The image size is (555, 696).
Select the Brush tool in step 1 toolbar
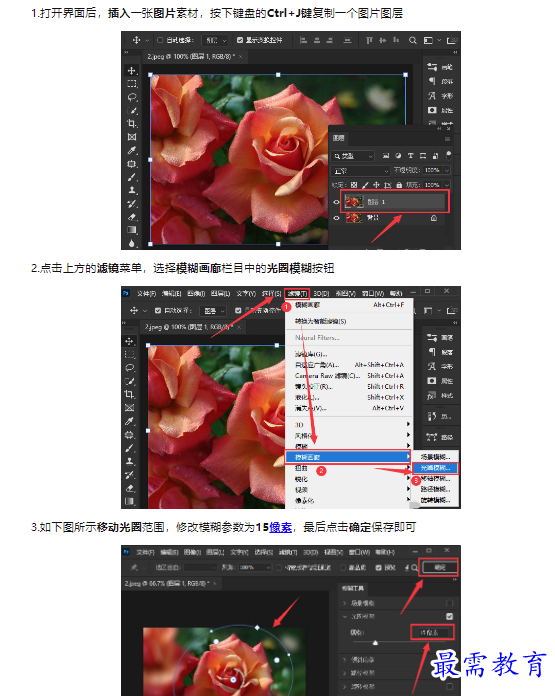point(132,177)
